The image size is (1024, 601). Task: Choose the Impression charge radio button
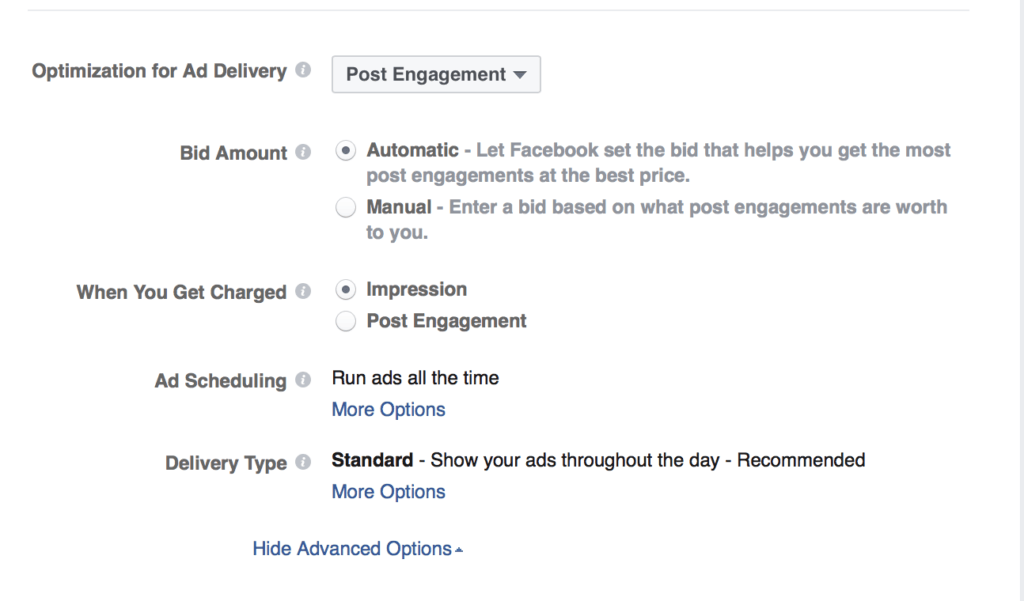[x=345, y=290]
